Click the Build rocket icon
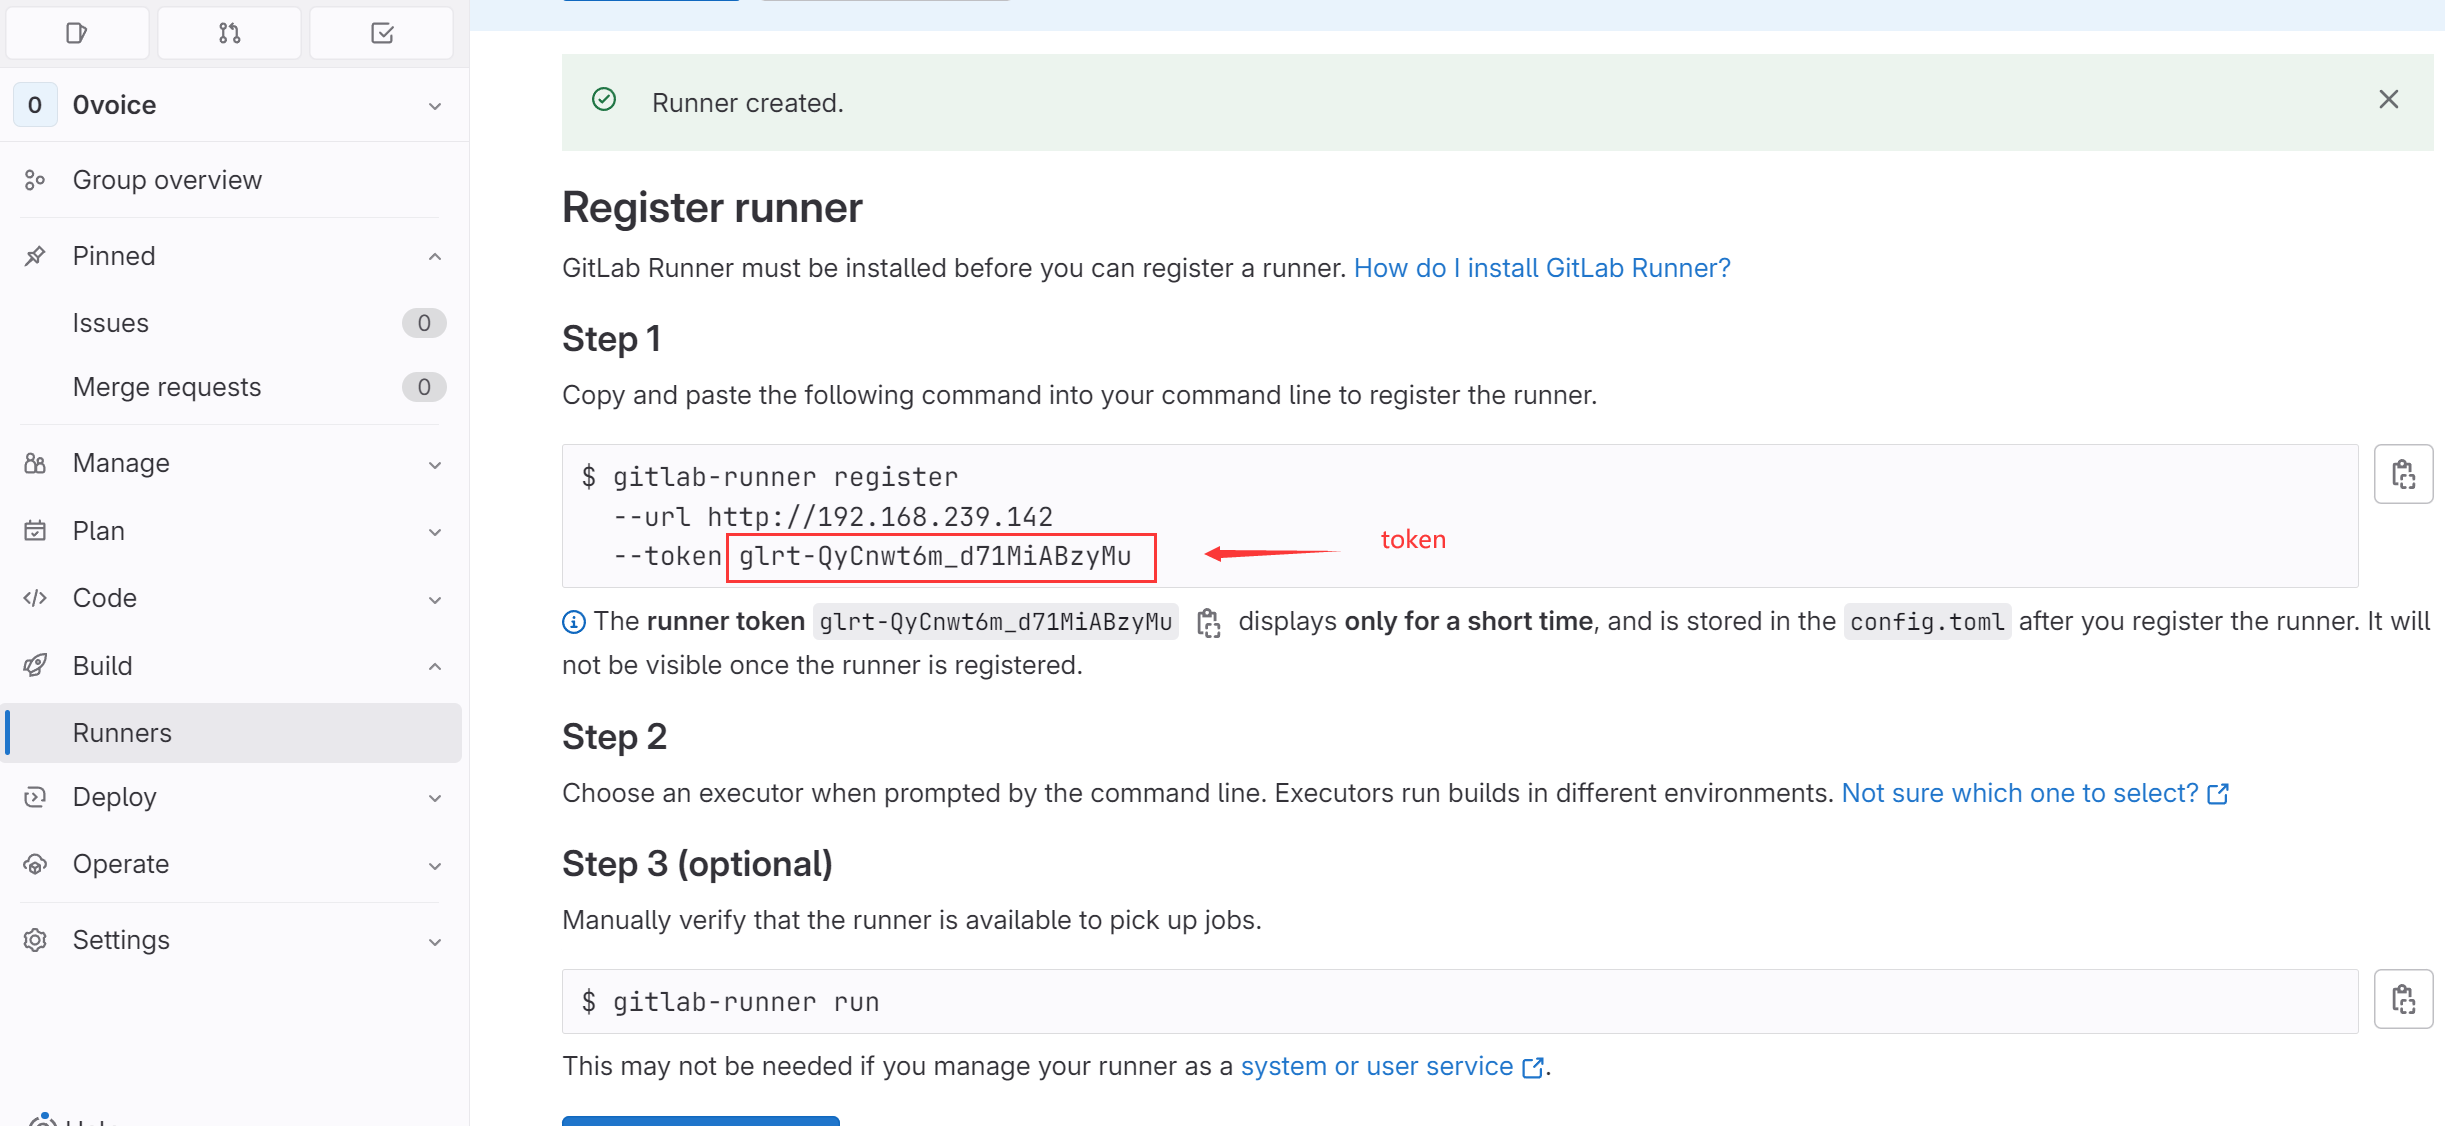 (x=35, y=665)
